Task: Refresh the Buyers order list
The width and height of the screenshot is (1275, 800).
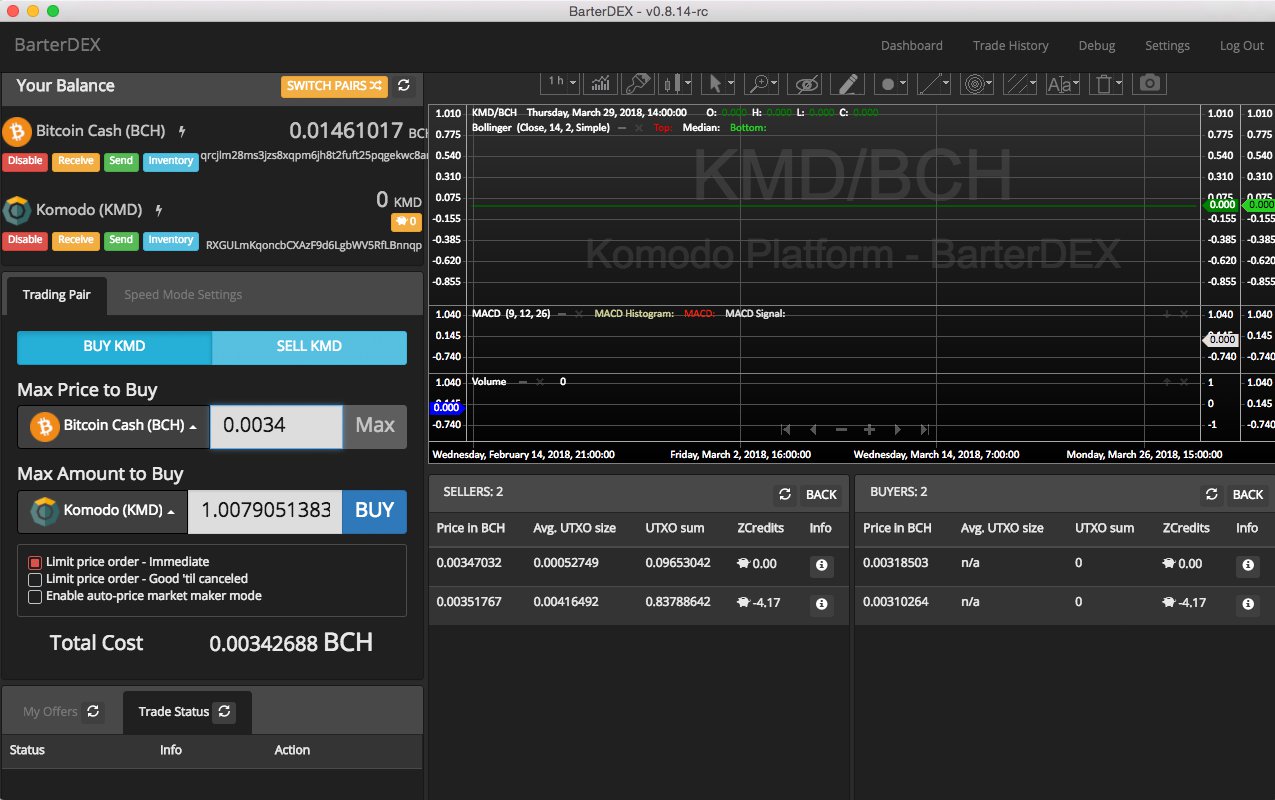Action: (x=1211, y=494)
